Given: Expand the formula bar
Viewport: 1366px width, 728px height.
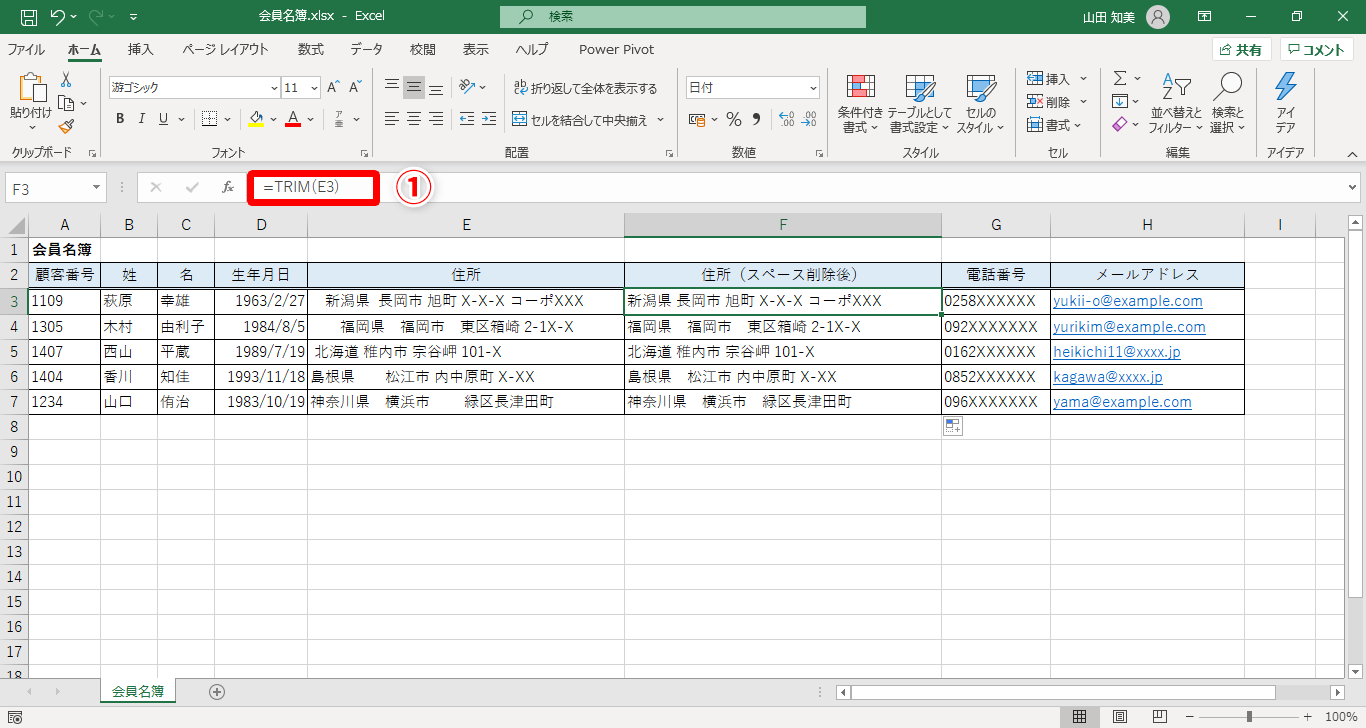Looking at the screenshot, I should point(1353,187).
